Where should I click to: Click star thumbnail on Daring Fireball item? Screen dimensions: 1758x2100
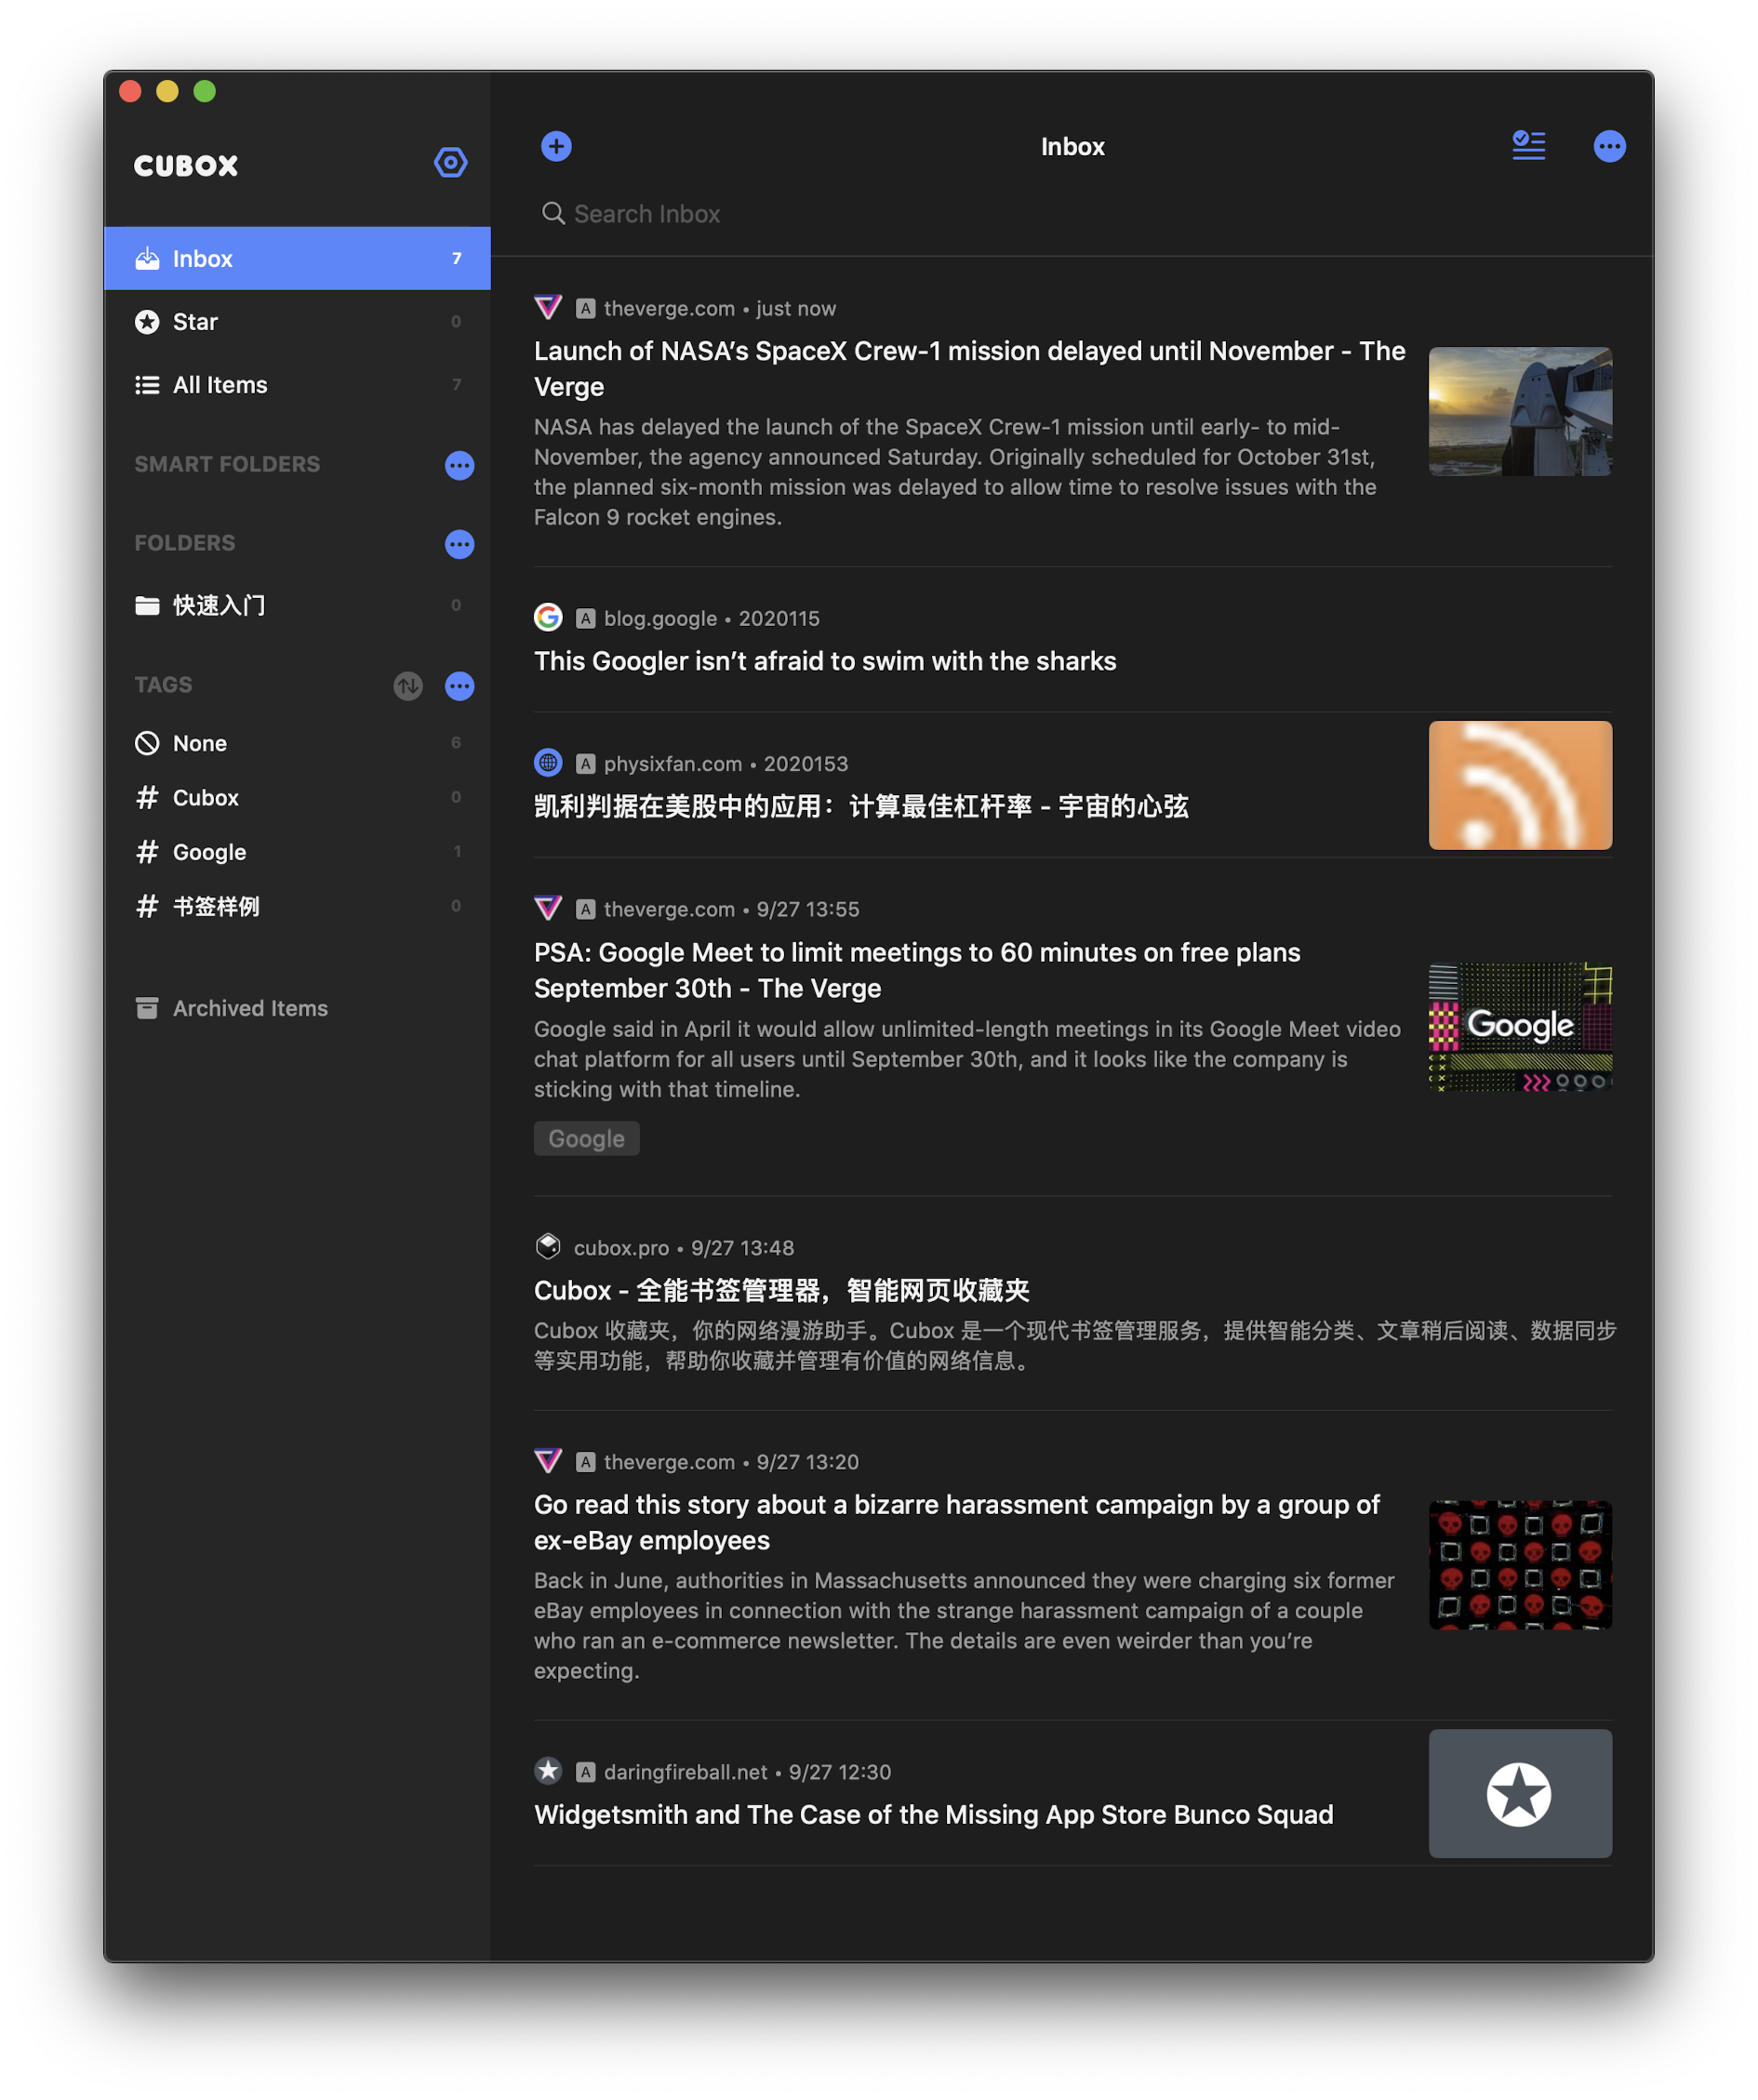pos(1519,1793)
